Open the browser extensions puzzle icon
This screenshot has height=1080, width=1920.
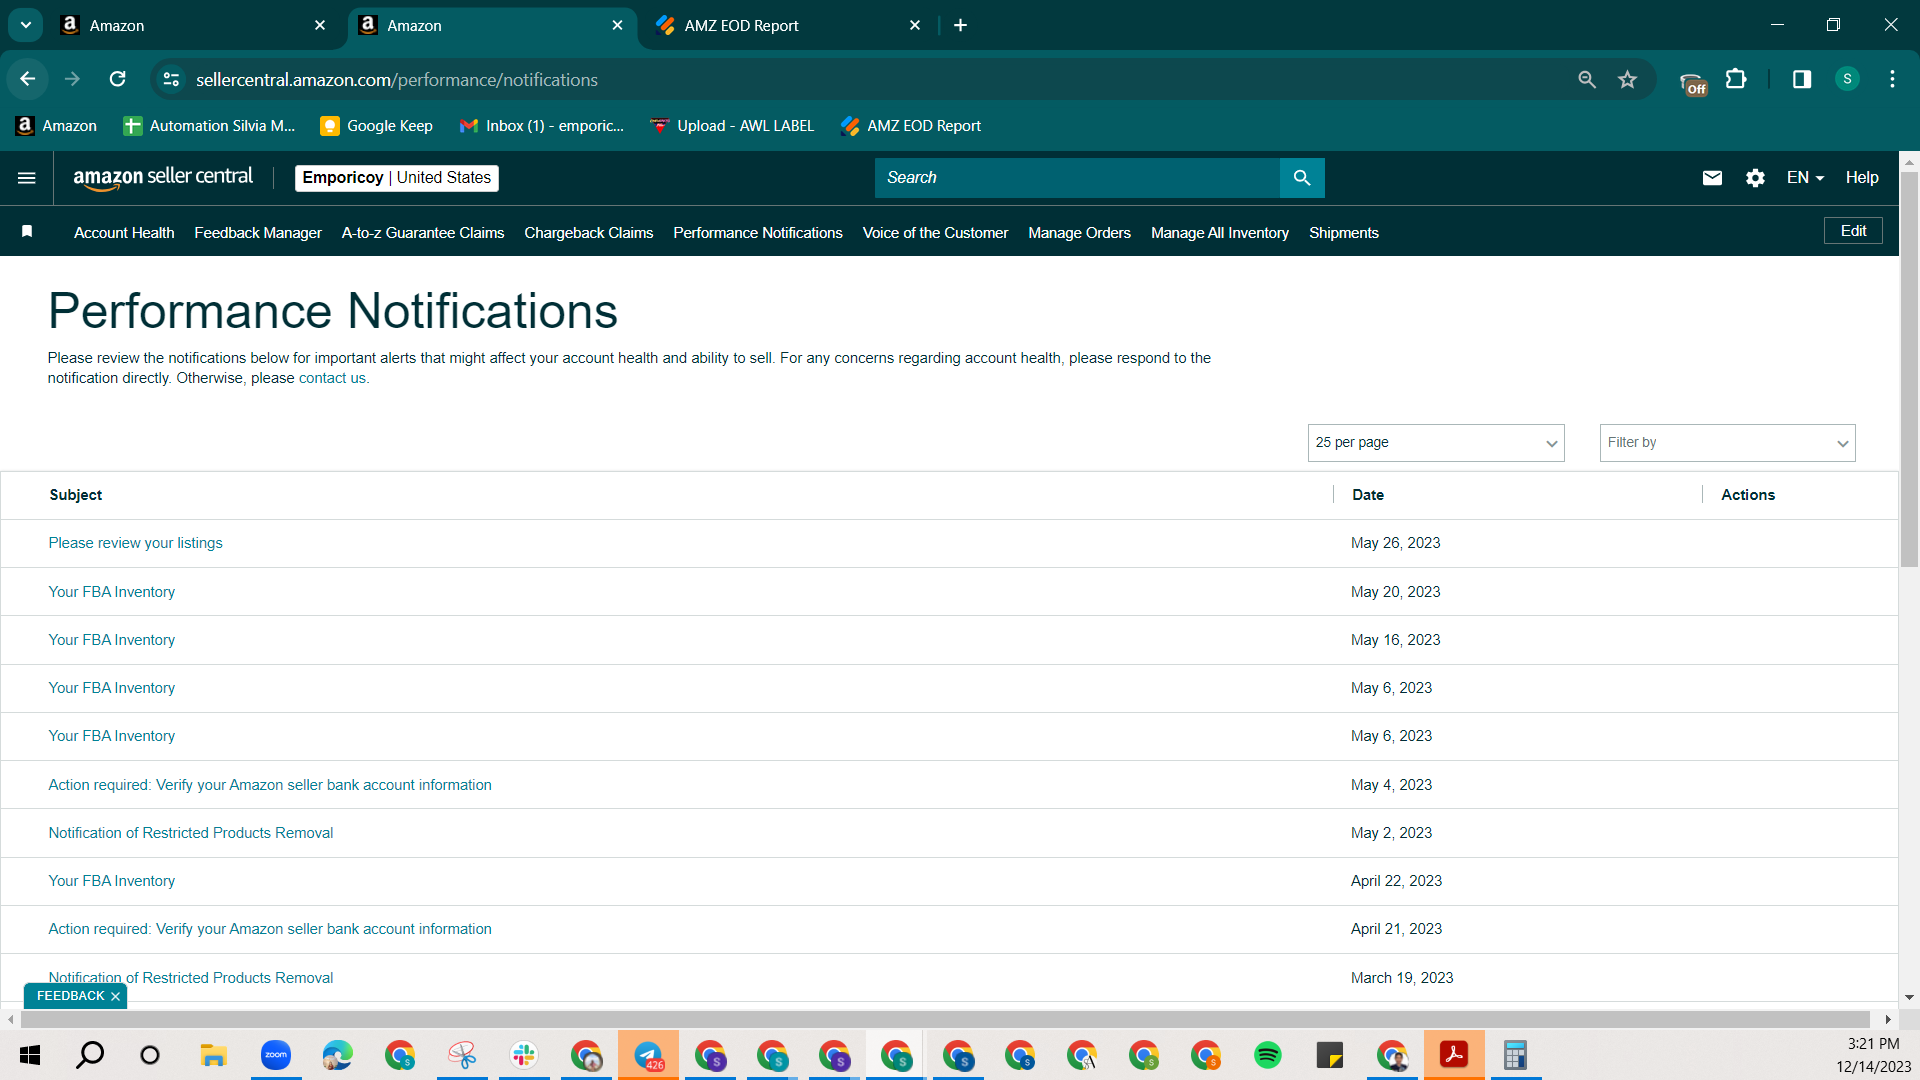pos(1736,79)
